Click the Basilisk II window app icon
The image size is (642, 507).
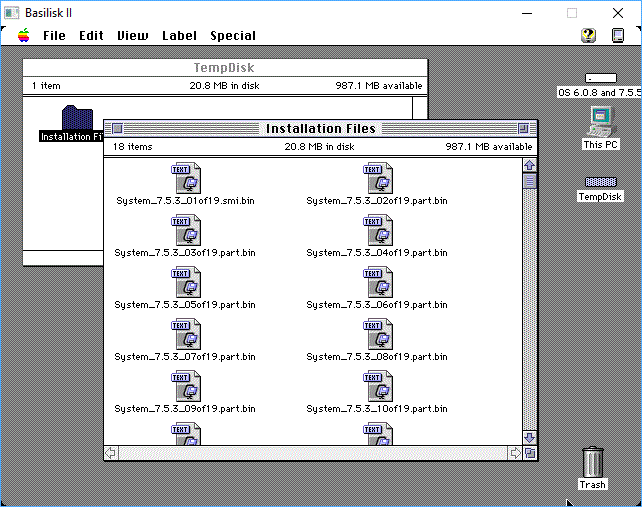(x=11, y=13)
